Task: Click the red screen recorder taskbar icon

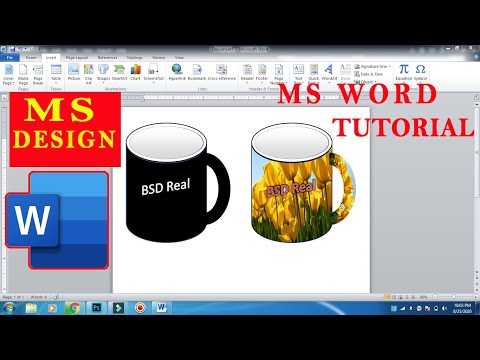Action: tap(141, 308)
